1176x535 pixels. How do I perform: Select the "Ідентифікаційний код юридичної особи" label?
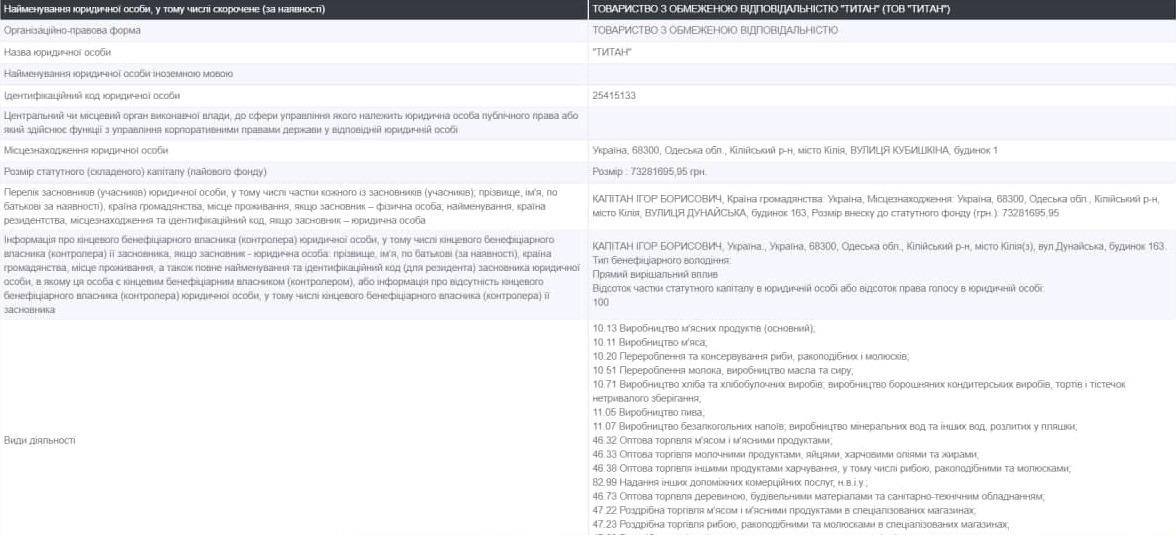coord(92,96)
